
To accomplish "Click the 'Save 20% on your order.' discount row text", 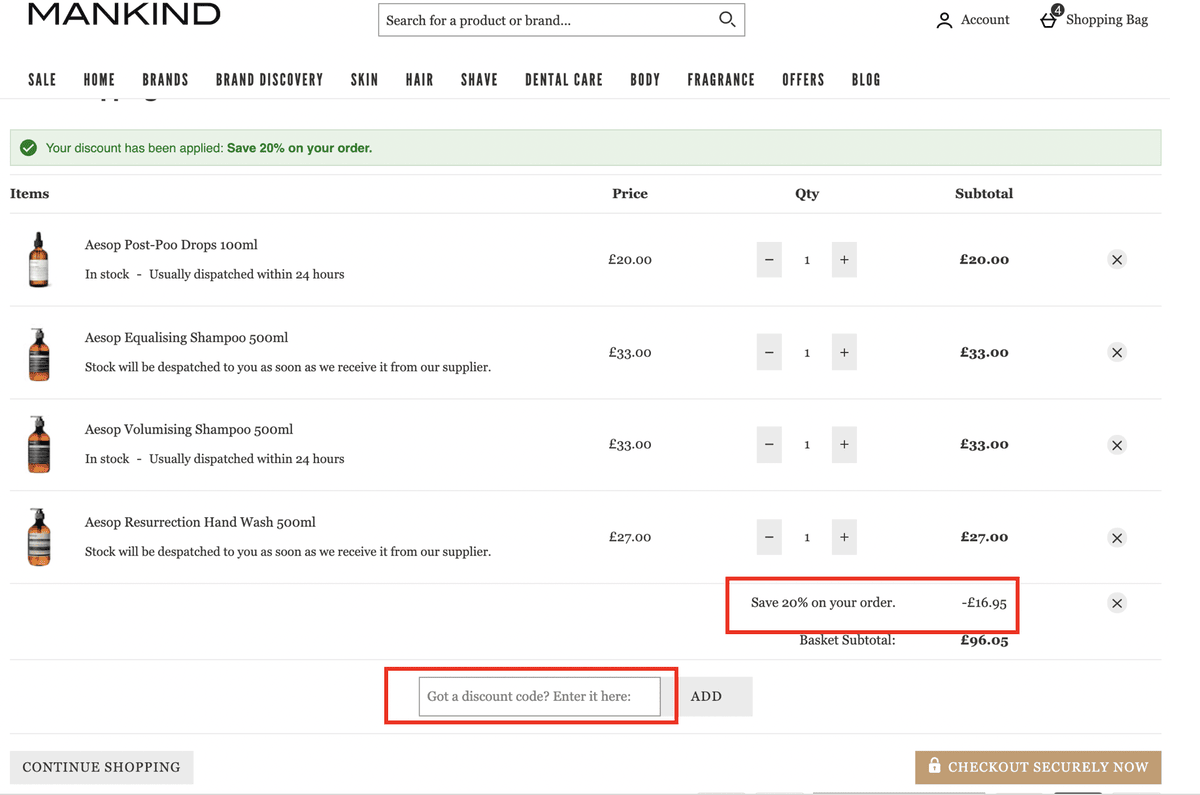I will click(x=823, y=603).
